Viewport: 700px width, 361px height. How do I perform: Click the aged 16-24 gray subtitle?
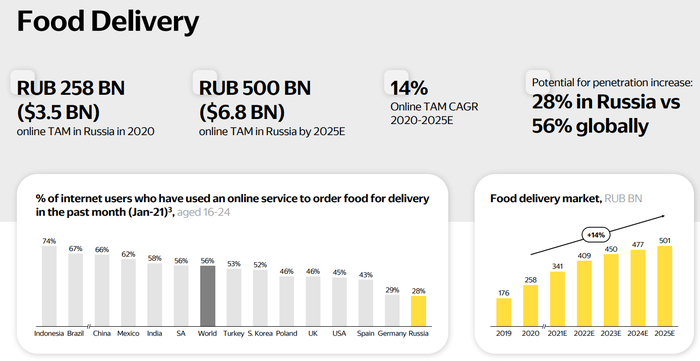204,212
